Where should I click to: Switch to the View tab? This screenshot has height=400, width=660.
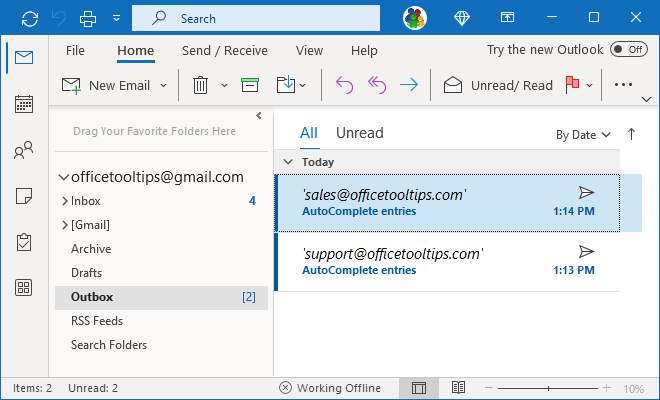(309, 51)
